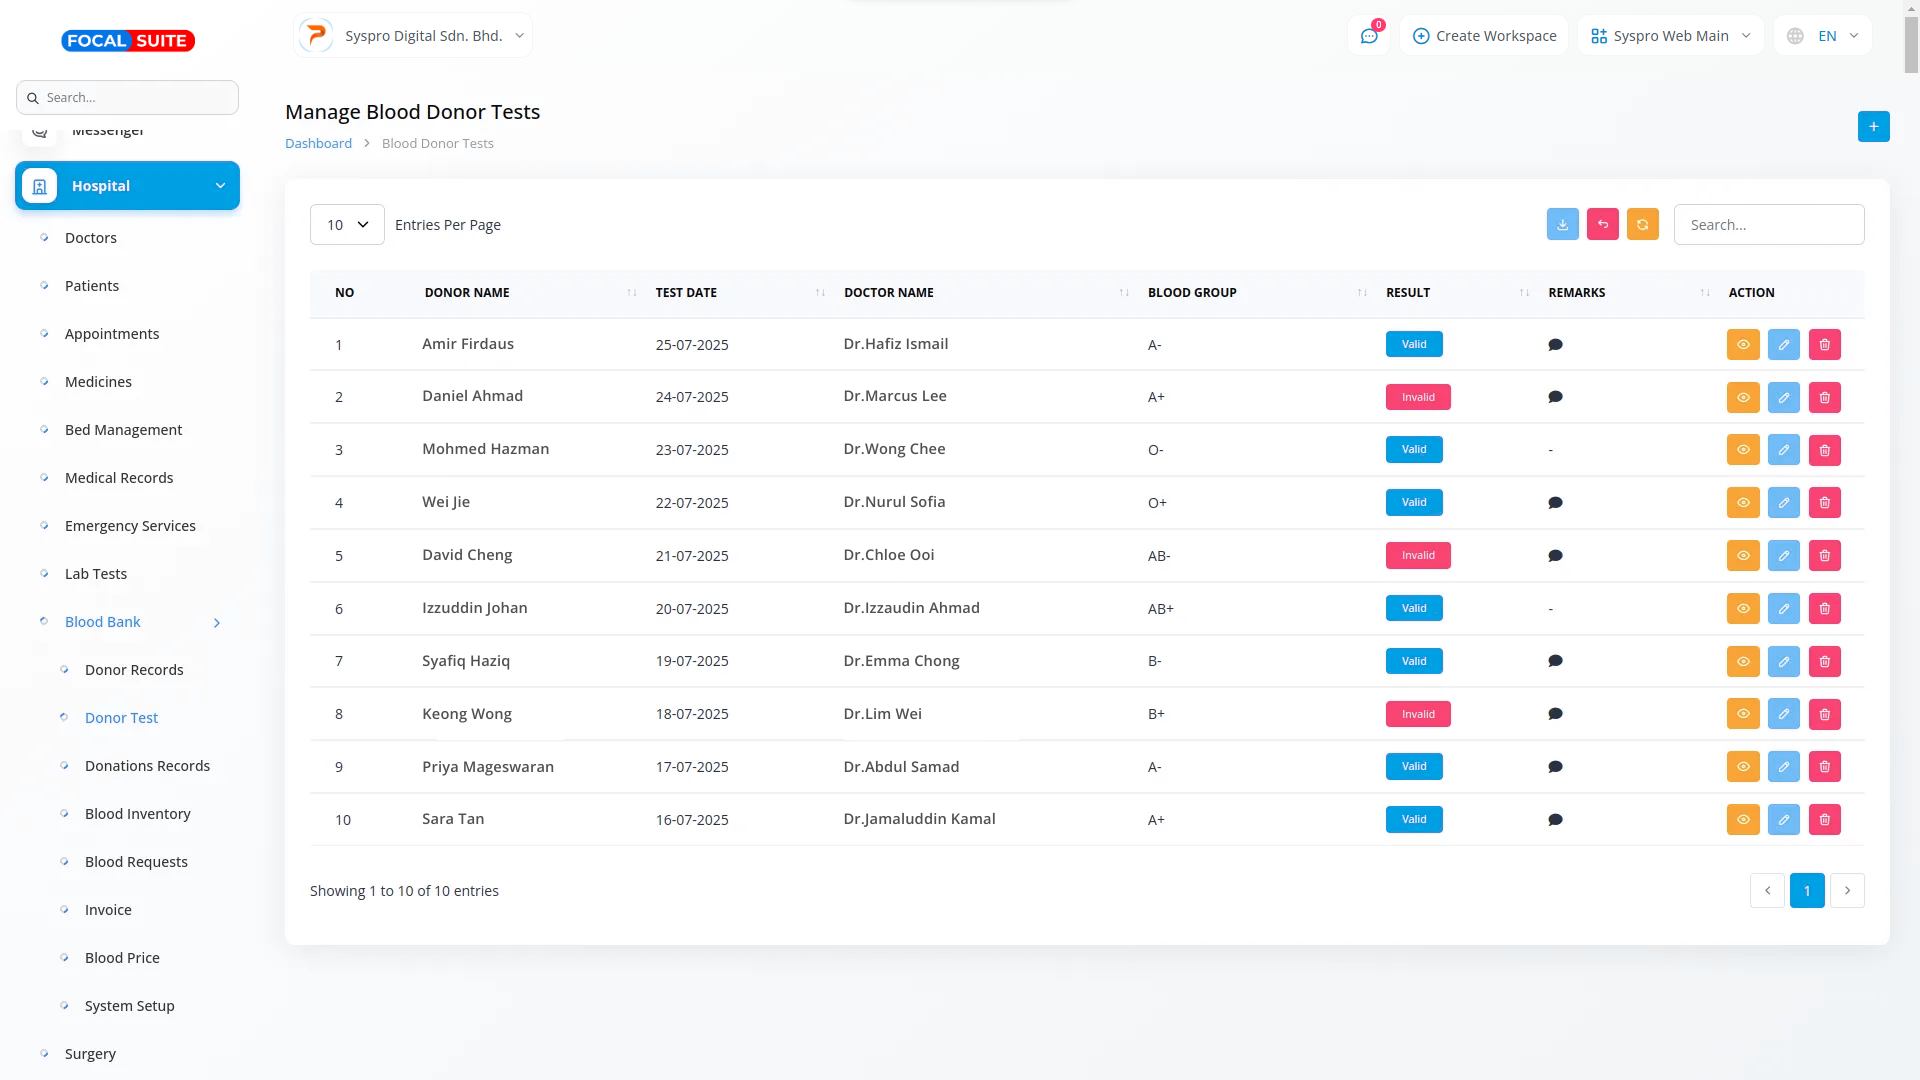Open remarks bubble for David Cheng
The width and height of the screenshot is (1920, 1080).
pyautogui.click(x=1555, y=556)
